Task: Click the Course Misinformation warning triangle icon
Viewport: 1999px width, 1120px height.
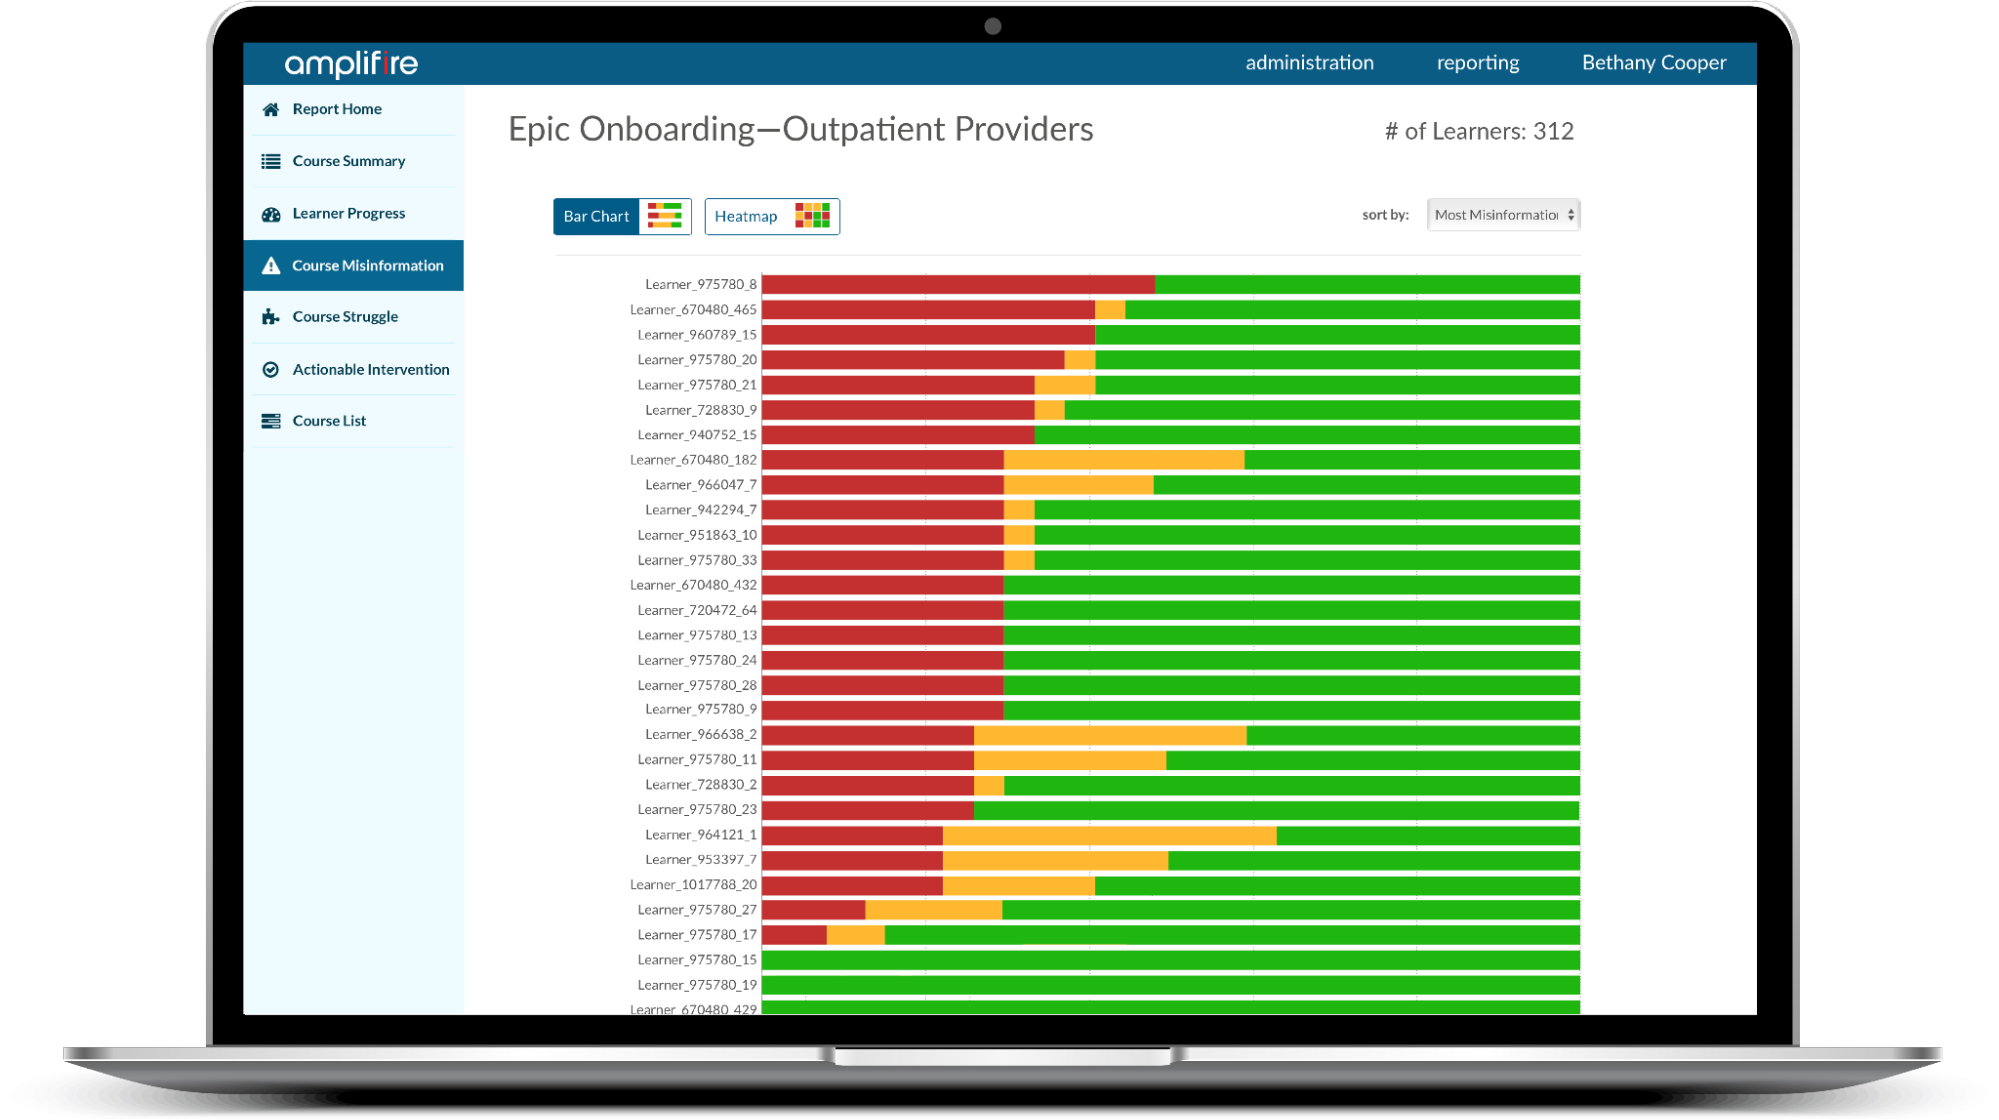Action: (x=269, y=265)
